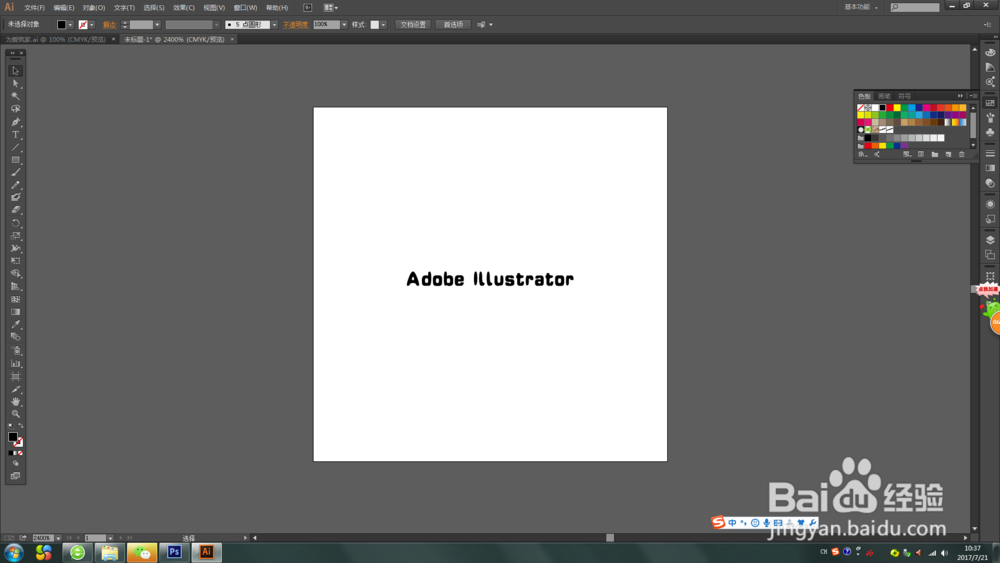The width and height of the screenshot is (1000, 563).
Task: Select the Scale tool
Action: tap(15, 236)
